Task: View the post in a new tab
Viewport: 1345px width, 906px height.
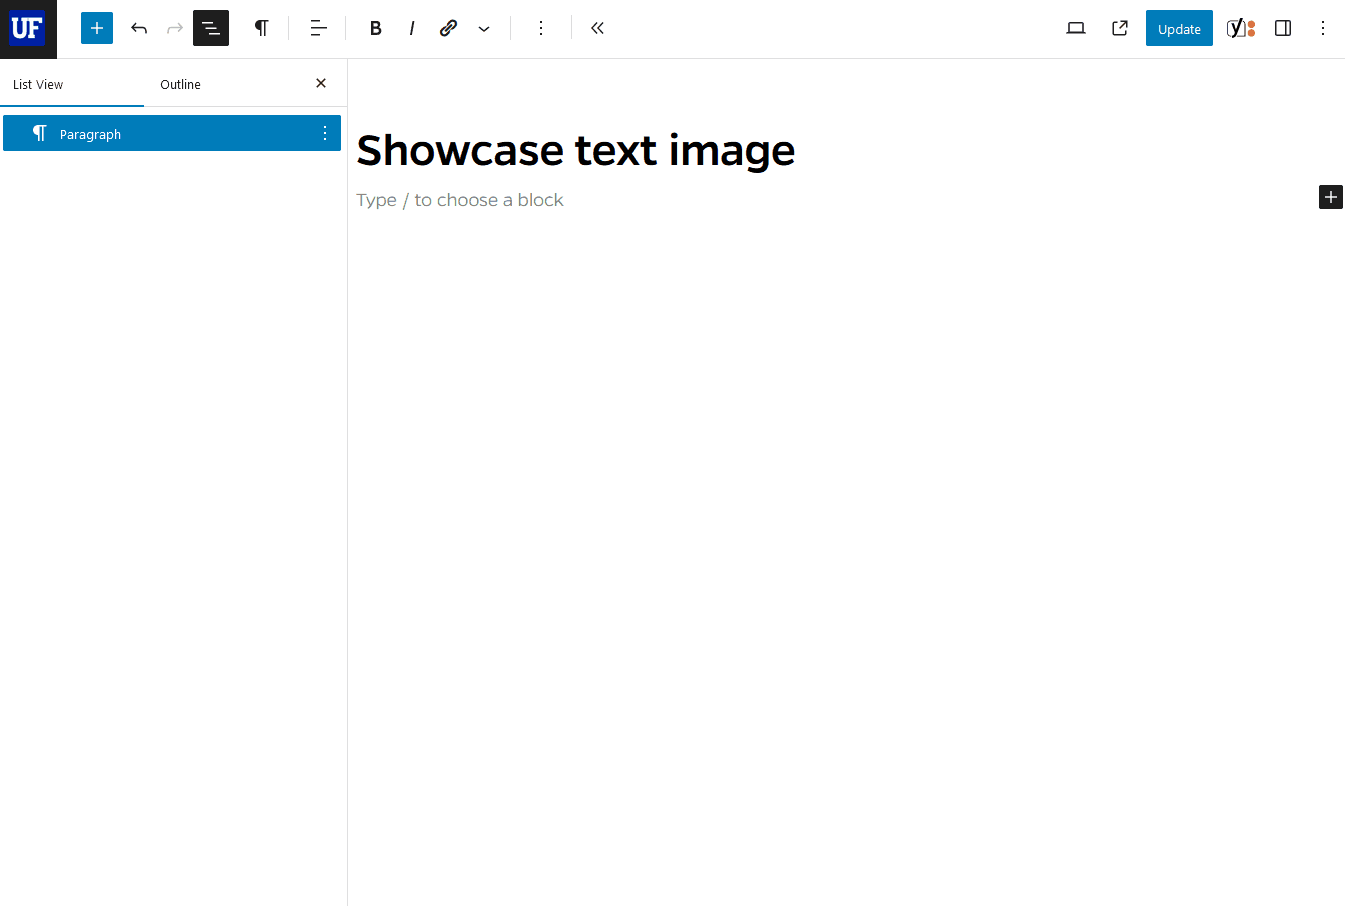Action: 1119,28
